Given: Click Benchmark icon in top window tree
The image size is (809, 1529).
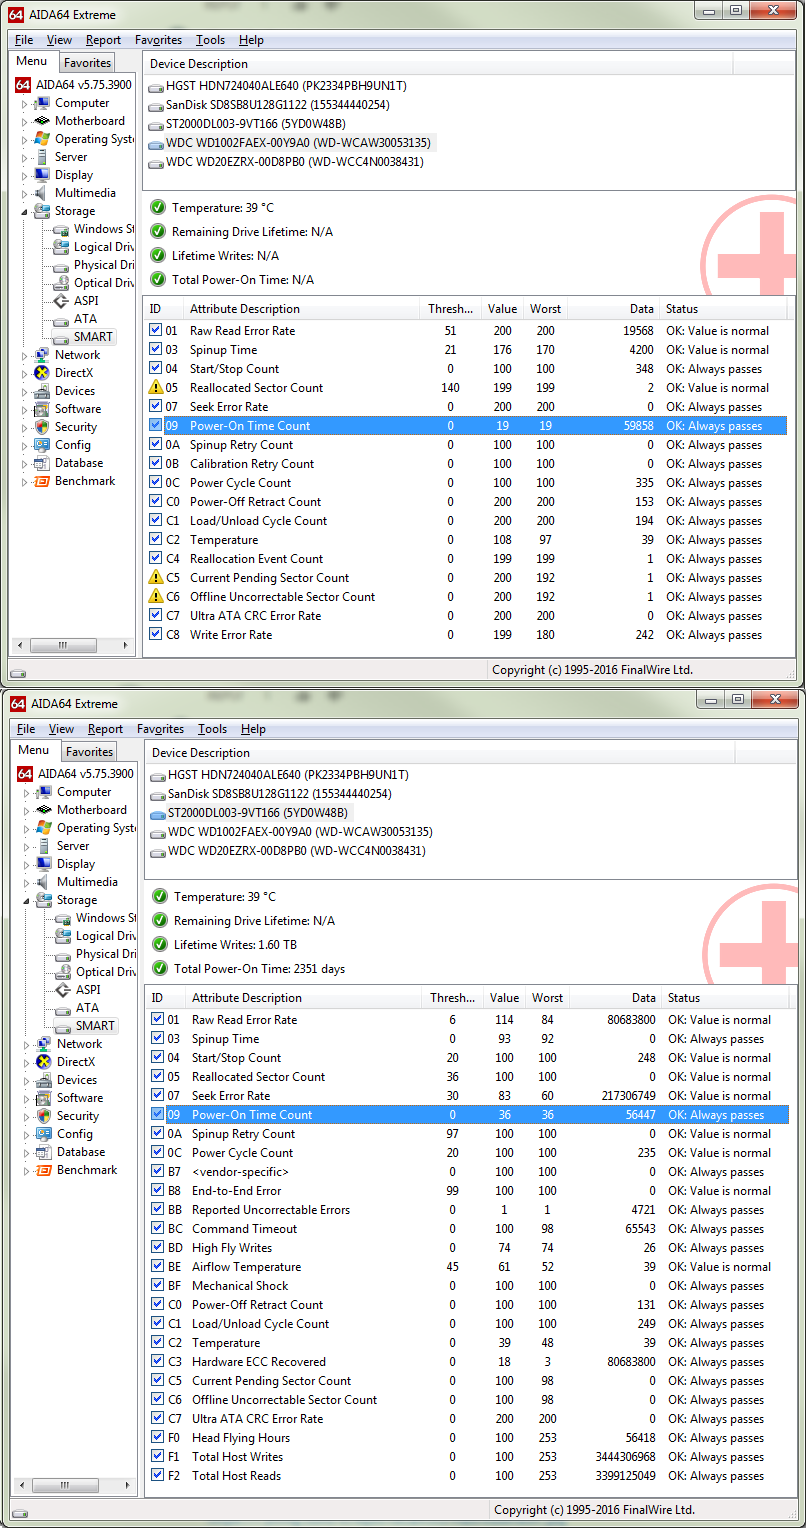Looking at the screenshot, I should click(42, 481).
